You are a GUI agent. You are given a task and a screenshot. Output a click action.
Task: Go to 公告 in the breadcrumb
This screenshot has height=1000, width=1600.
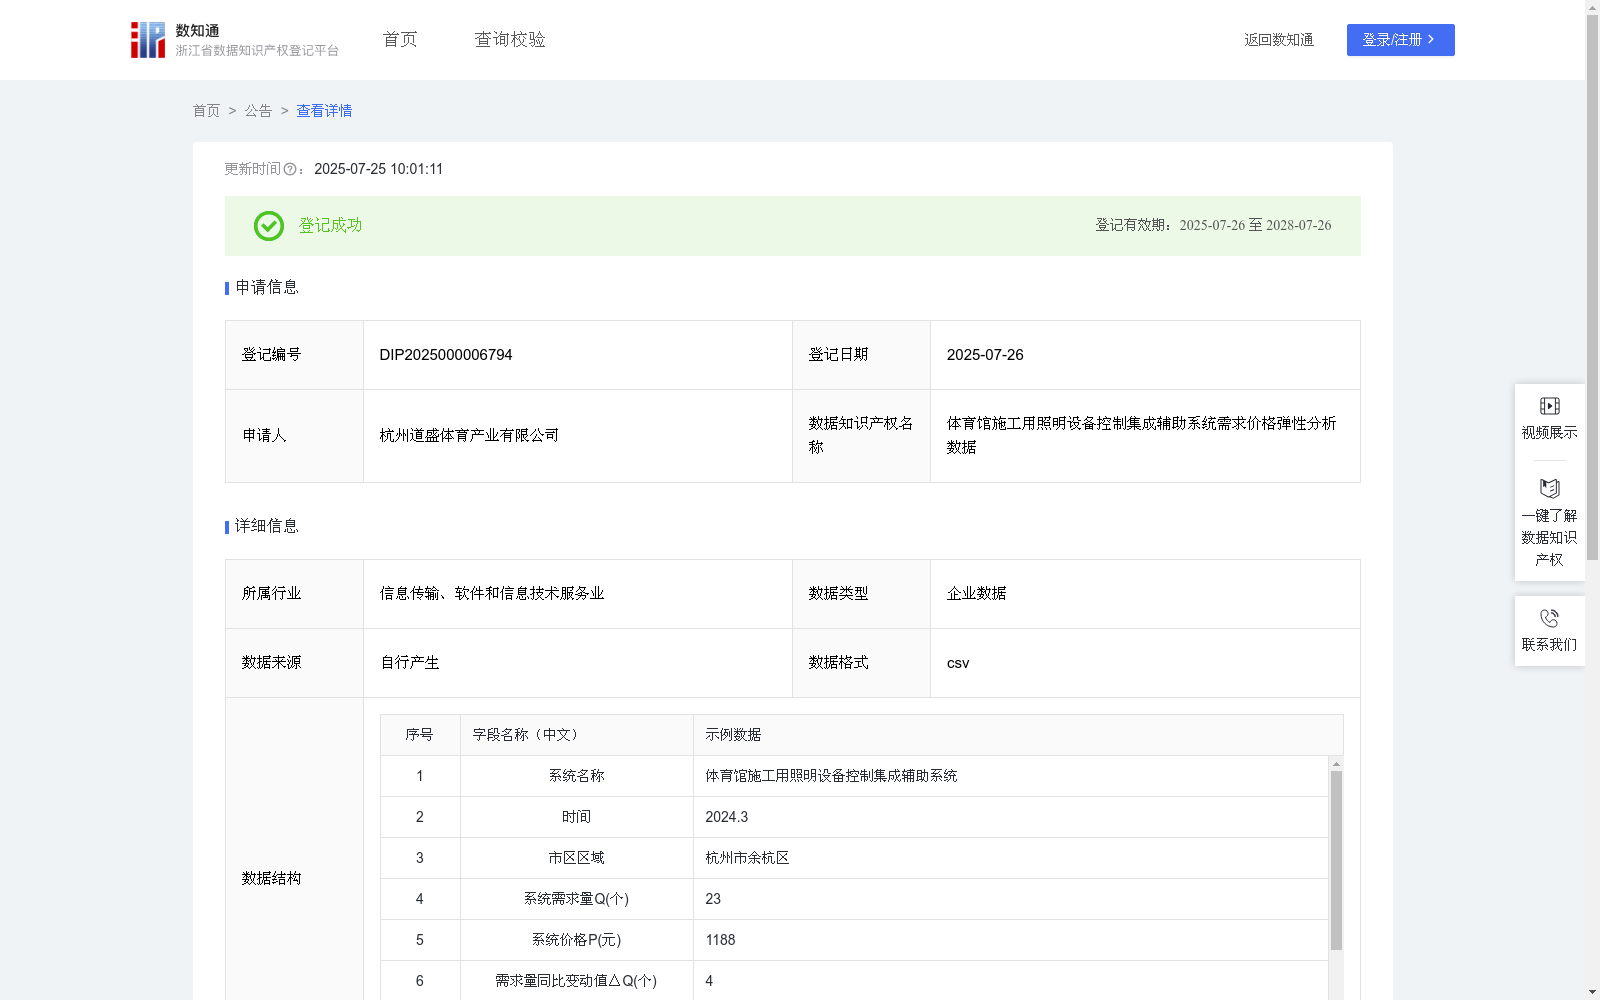(x=258, y=111)
